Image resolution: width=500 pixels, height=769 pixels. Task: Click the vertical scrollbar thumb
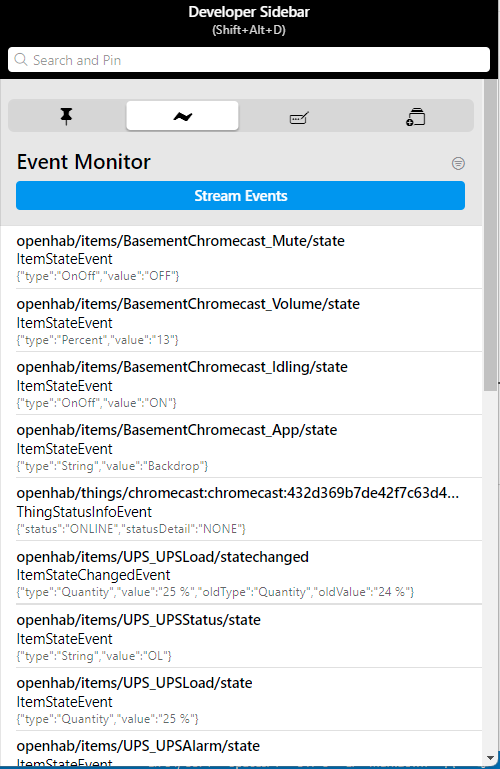pos(490,235)
